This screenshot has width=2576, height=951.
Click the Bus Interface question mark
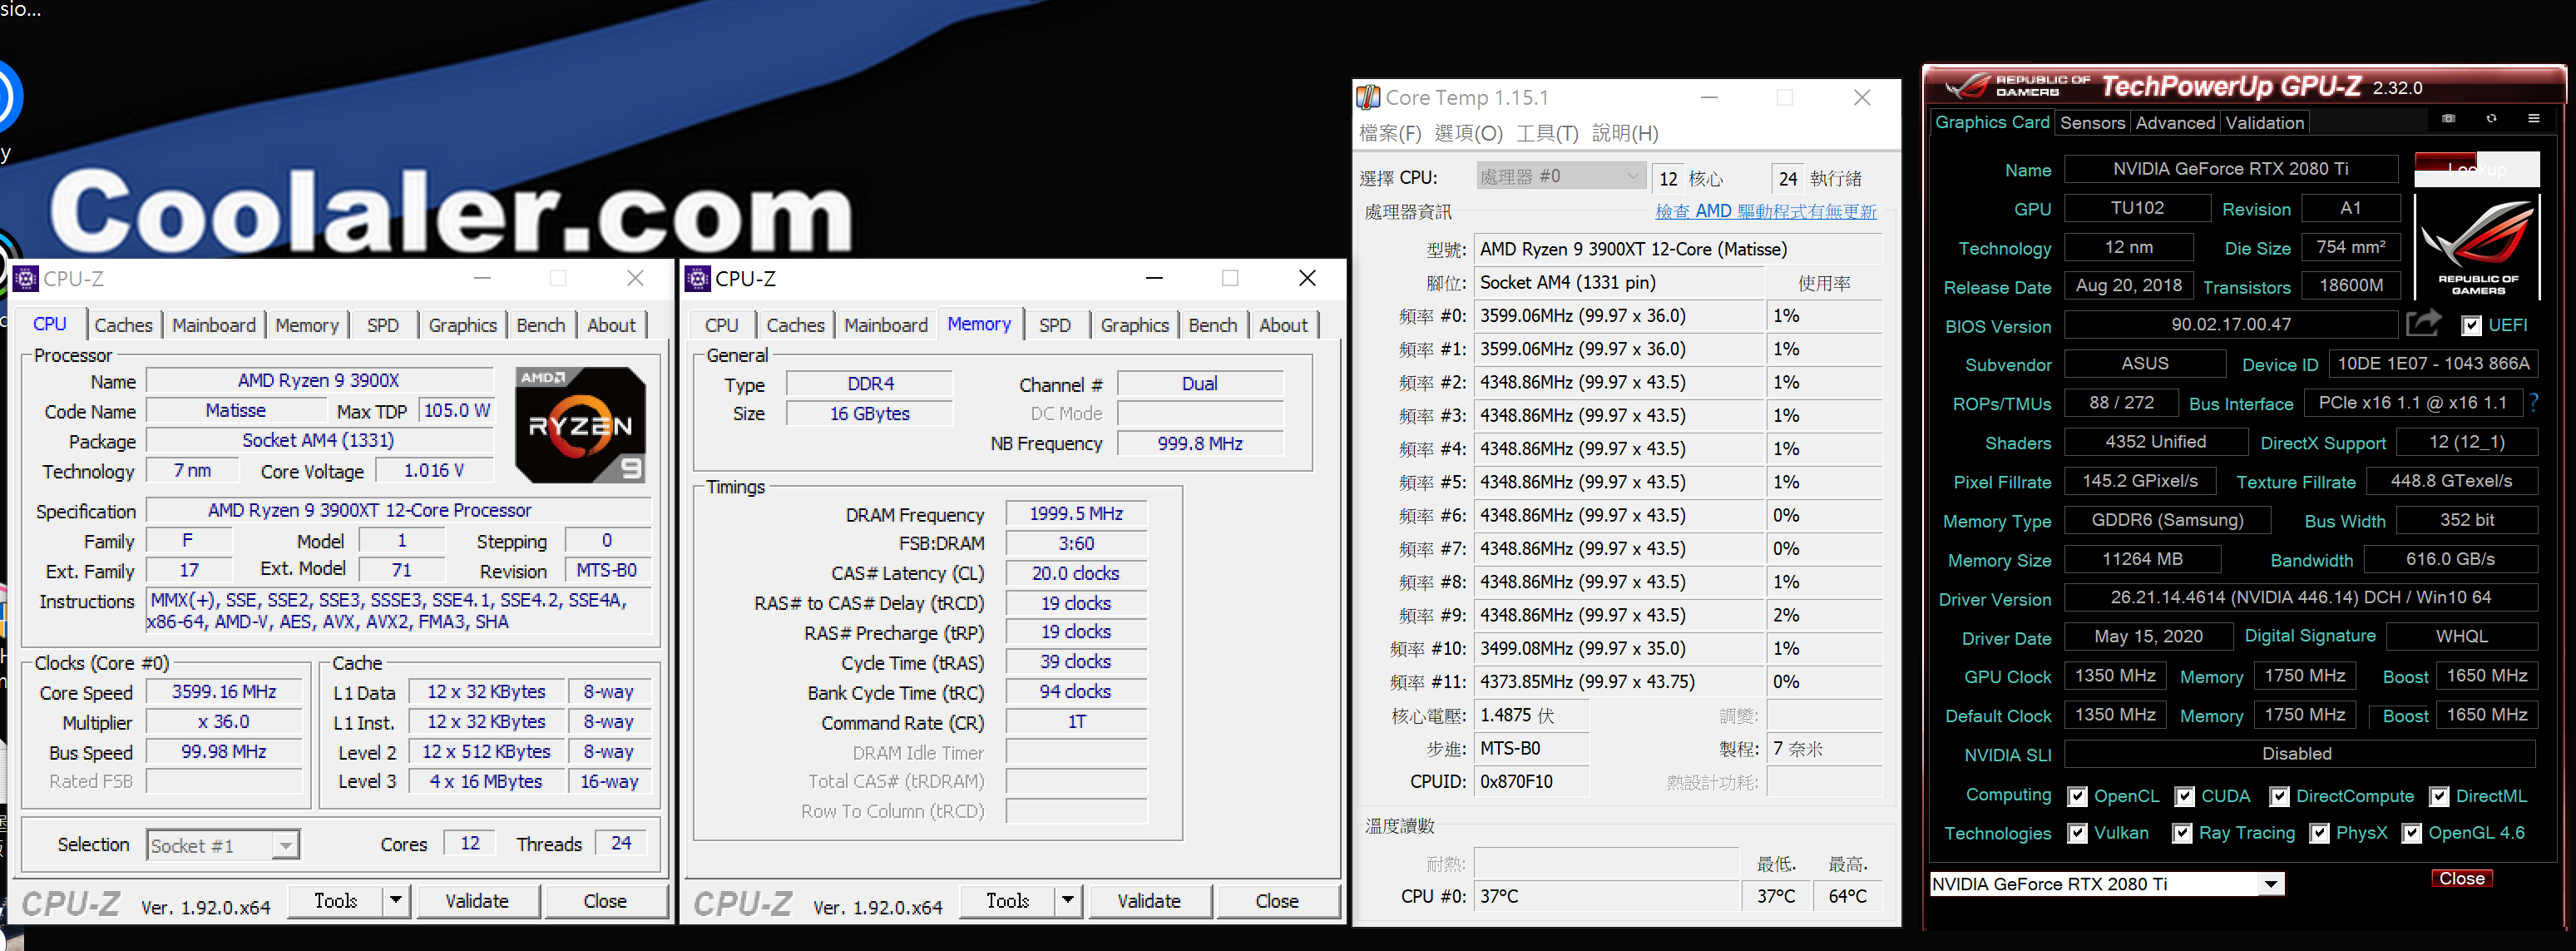(x=2533, y=403)
